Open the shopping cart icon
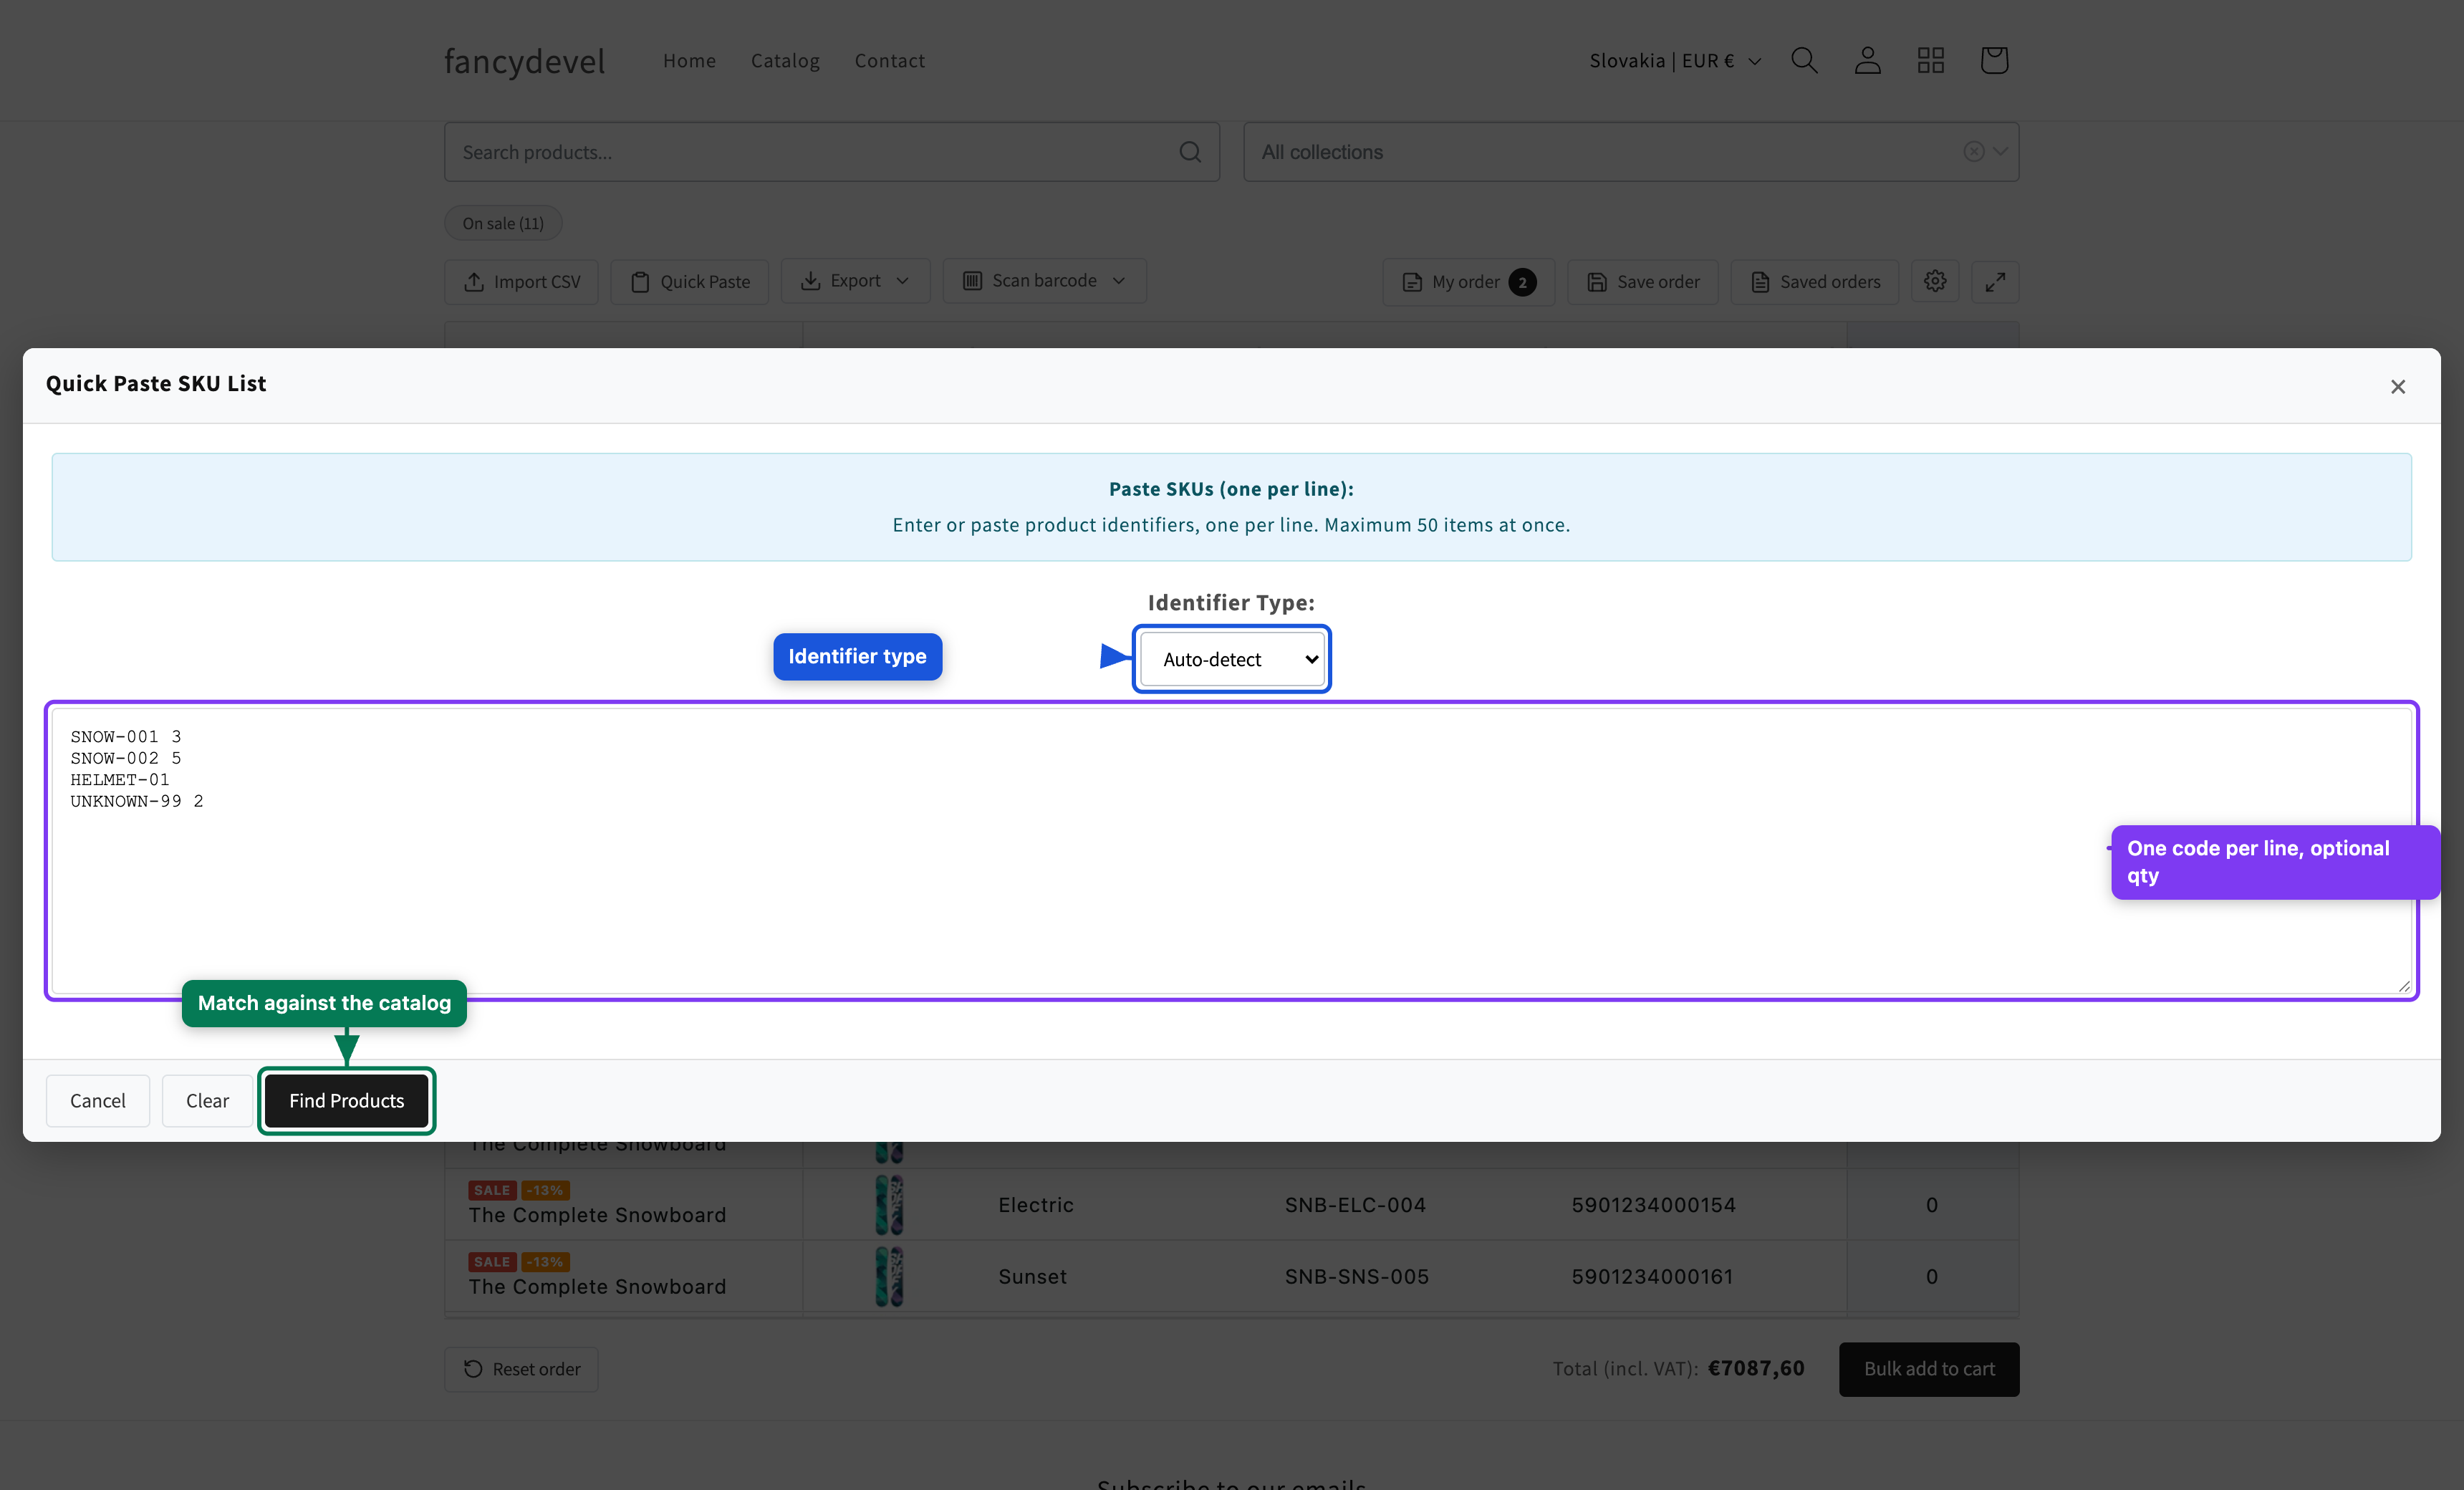Screen dimensions: 2464x1490 (x=1994, y=60)
